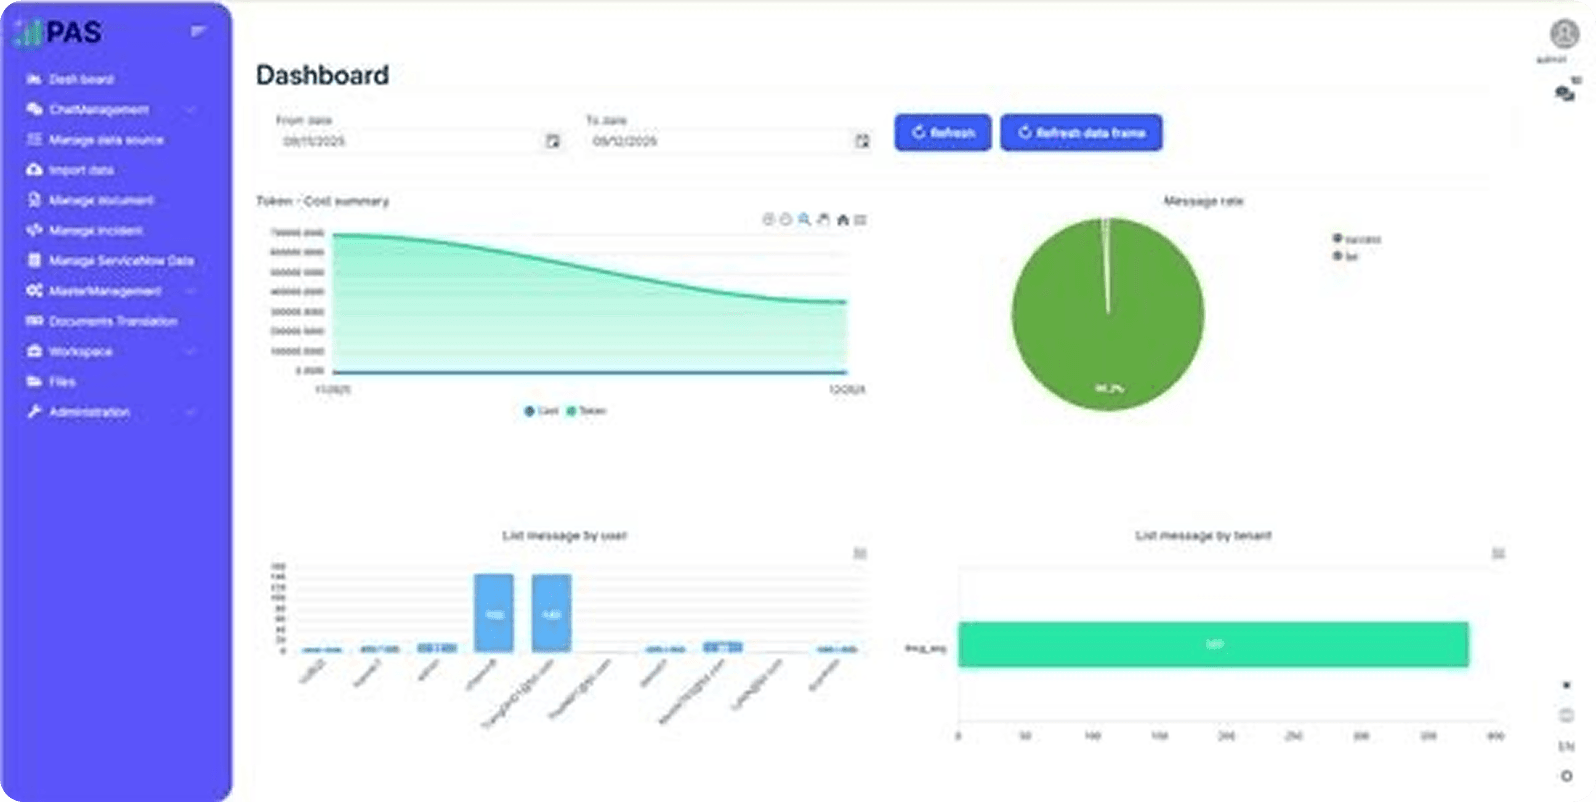Toggle the success slice in pie legend
The width and height of the screenshot is (1596, 802).
1356,239
